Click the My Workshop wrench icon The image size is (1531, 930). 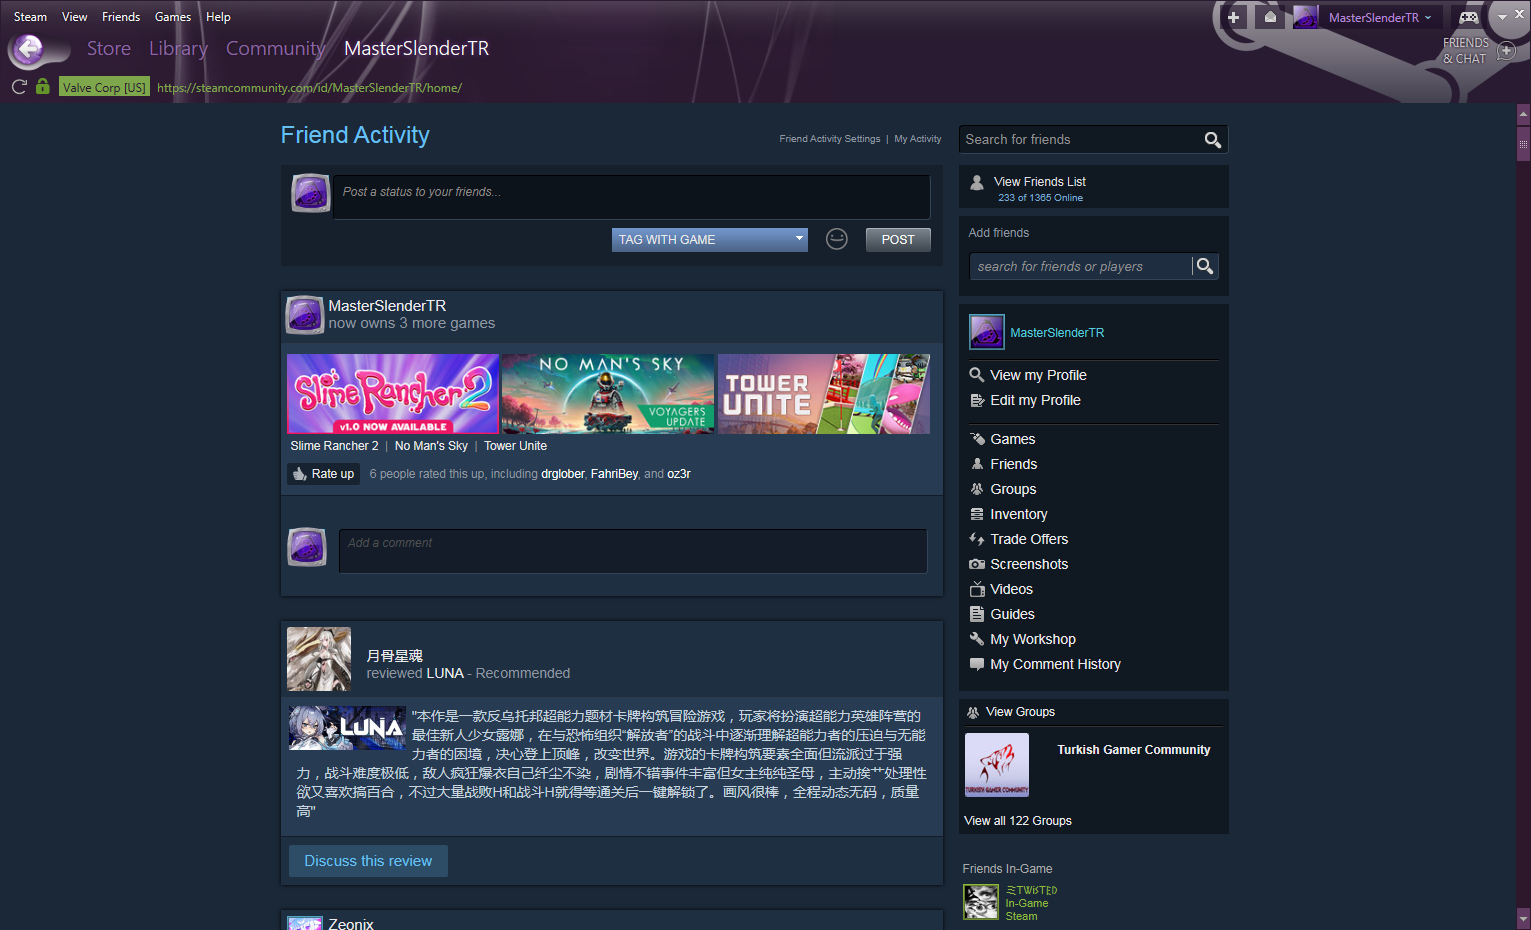pos(977,639)
